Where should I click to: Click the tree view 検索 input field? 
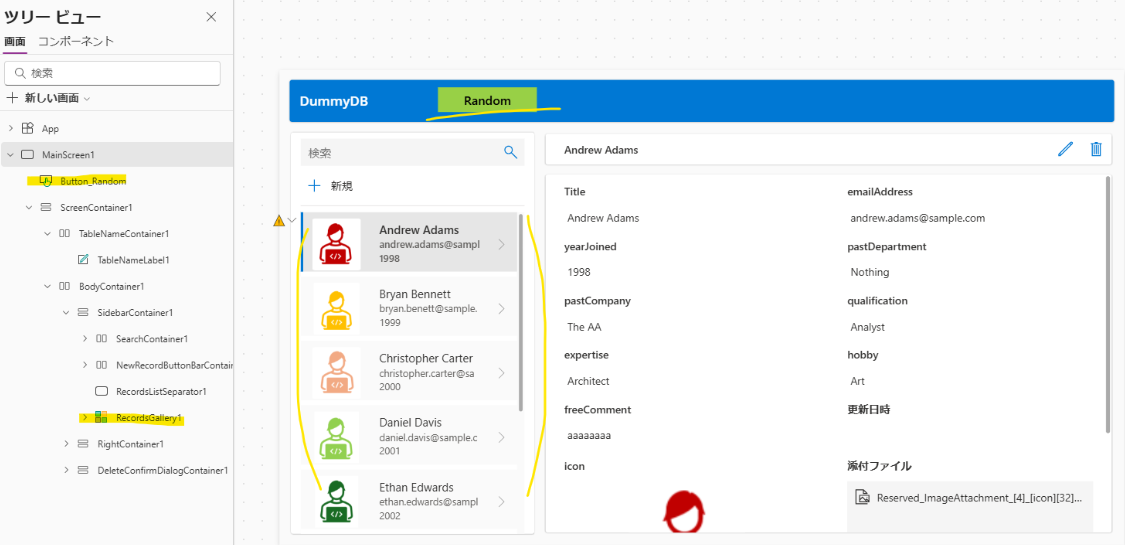(x=113, y=73)
